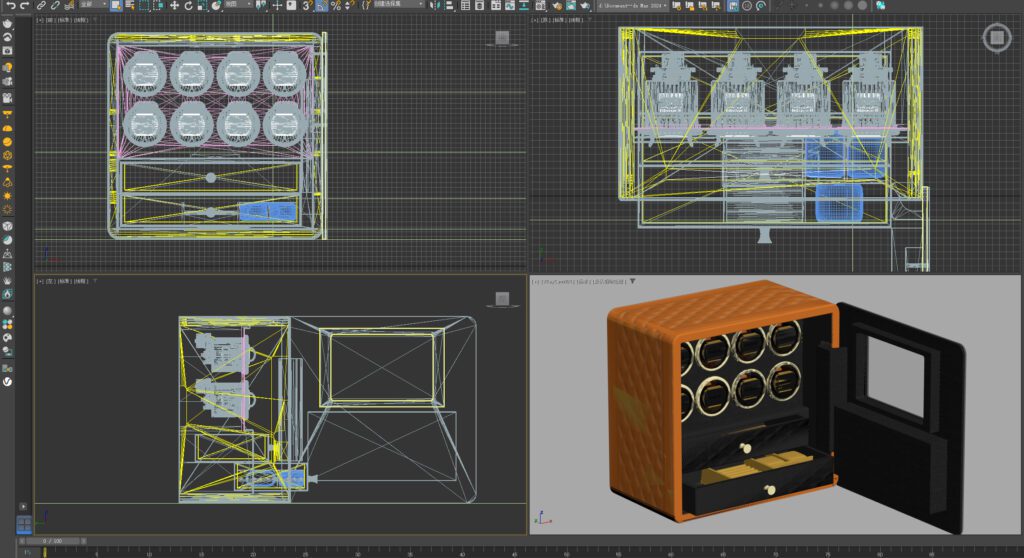This screenshot has width=1024, height=558.
Task: Select the Select and Move tool
Action: (x=174, y=6)
